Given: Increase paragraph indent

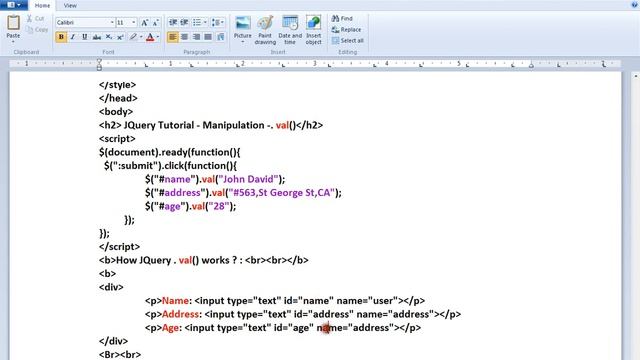Looking at the screenshot, I should 184,22.
